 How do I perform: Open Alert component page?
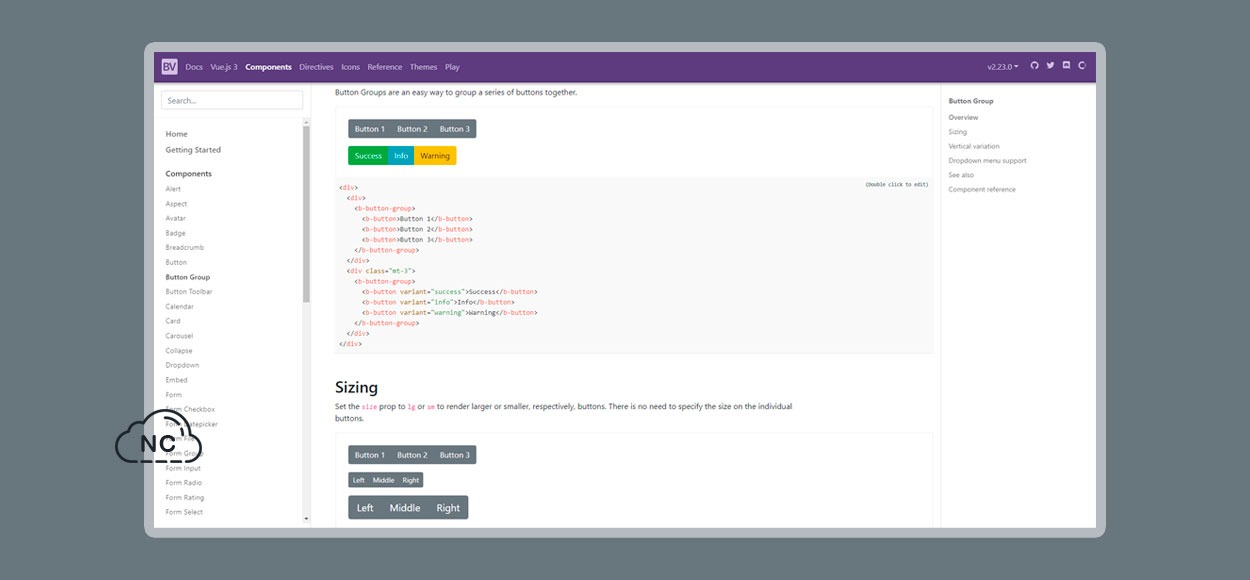point(173,189)
